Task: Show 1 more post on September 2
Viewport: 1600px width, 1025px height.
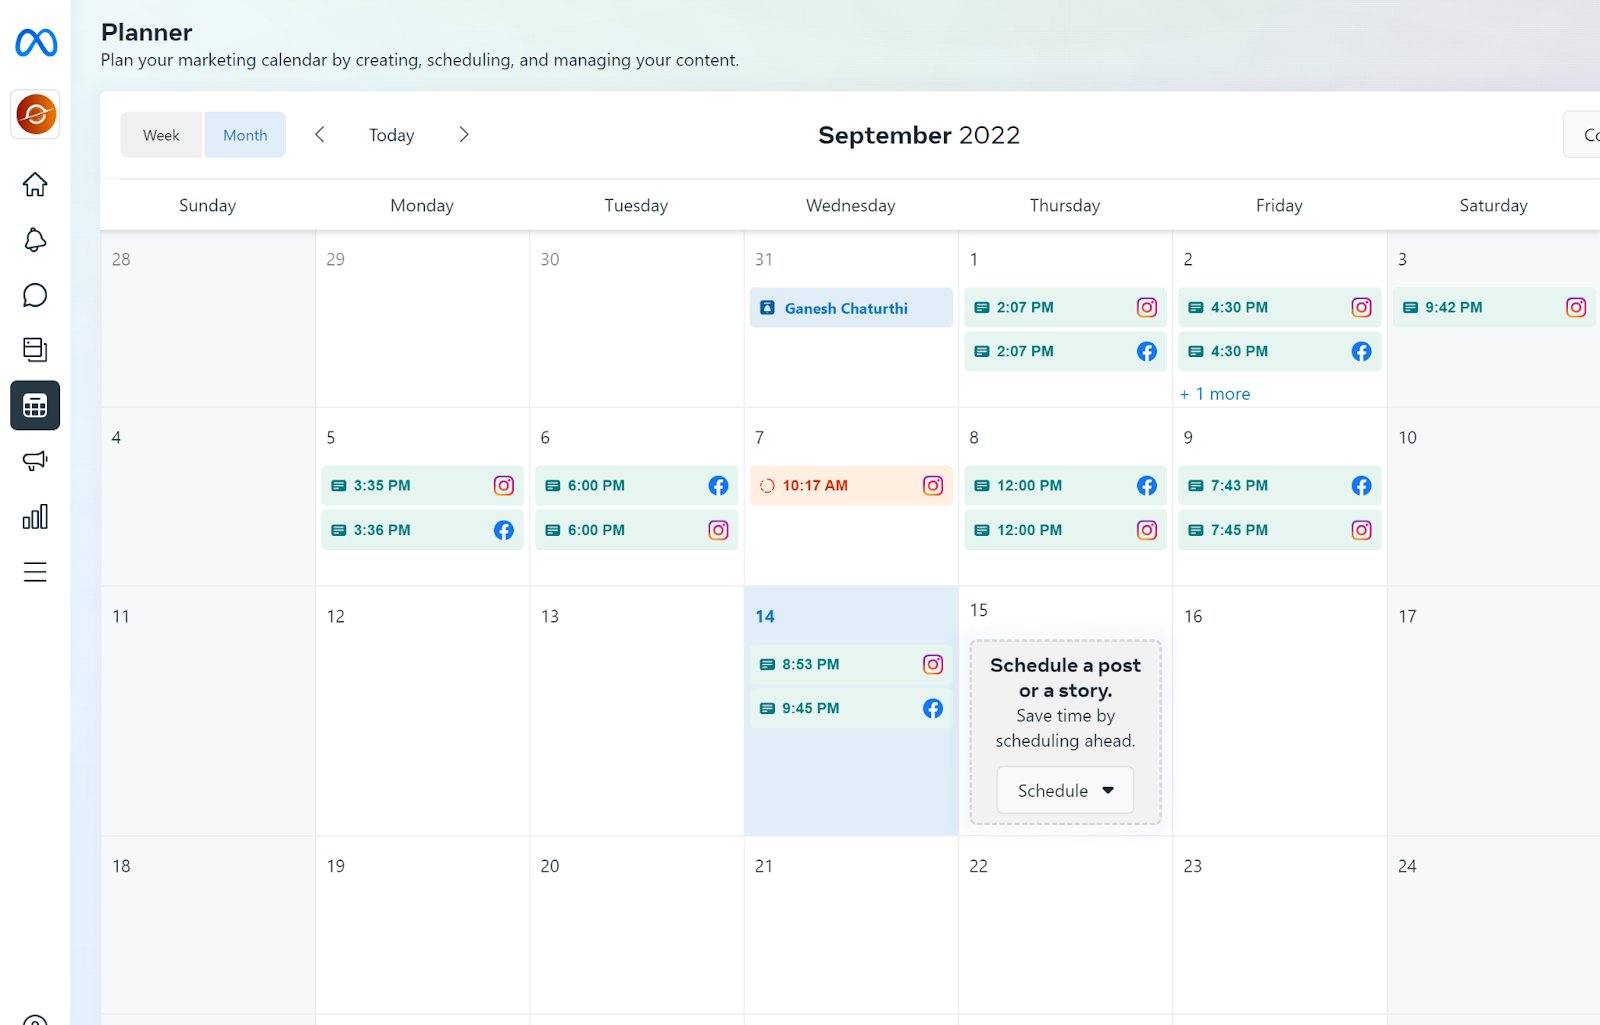Action: (1215, 394)
